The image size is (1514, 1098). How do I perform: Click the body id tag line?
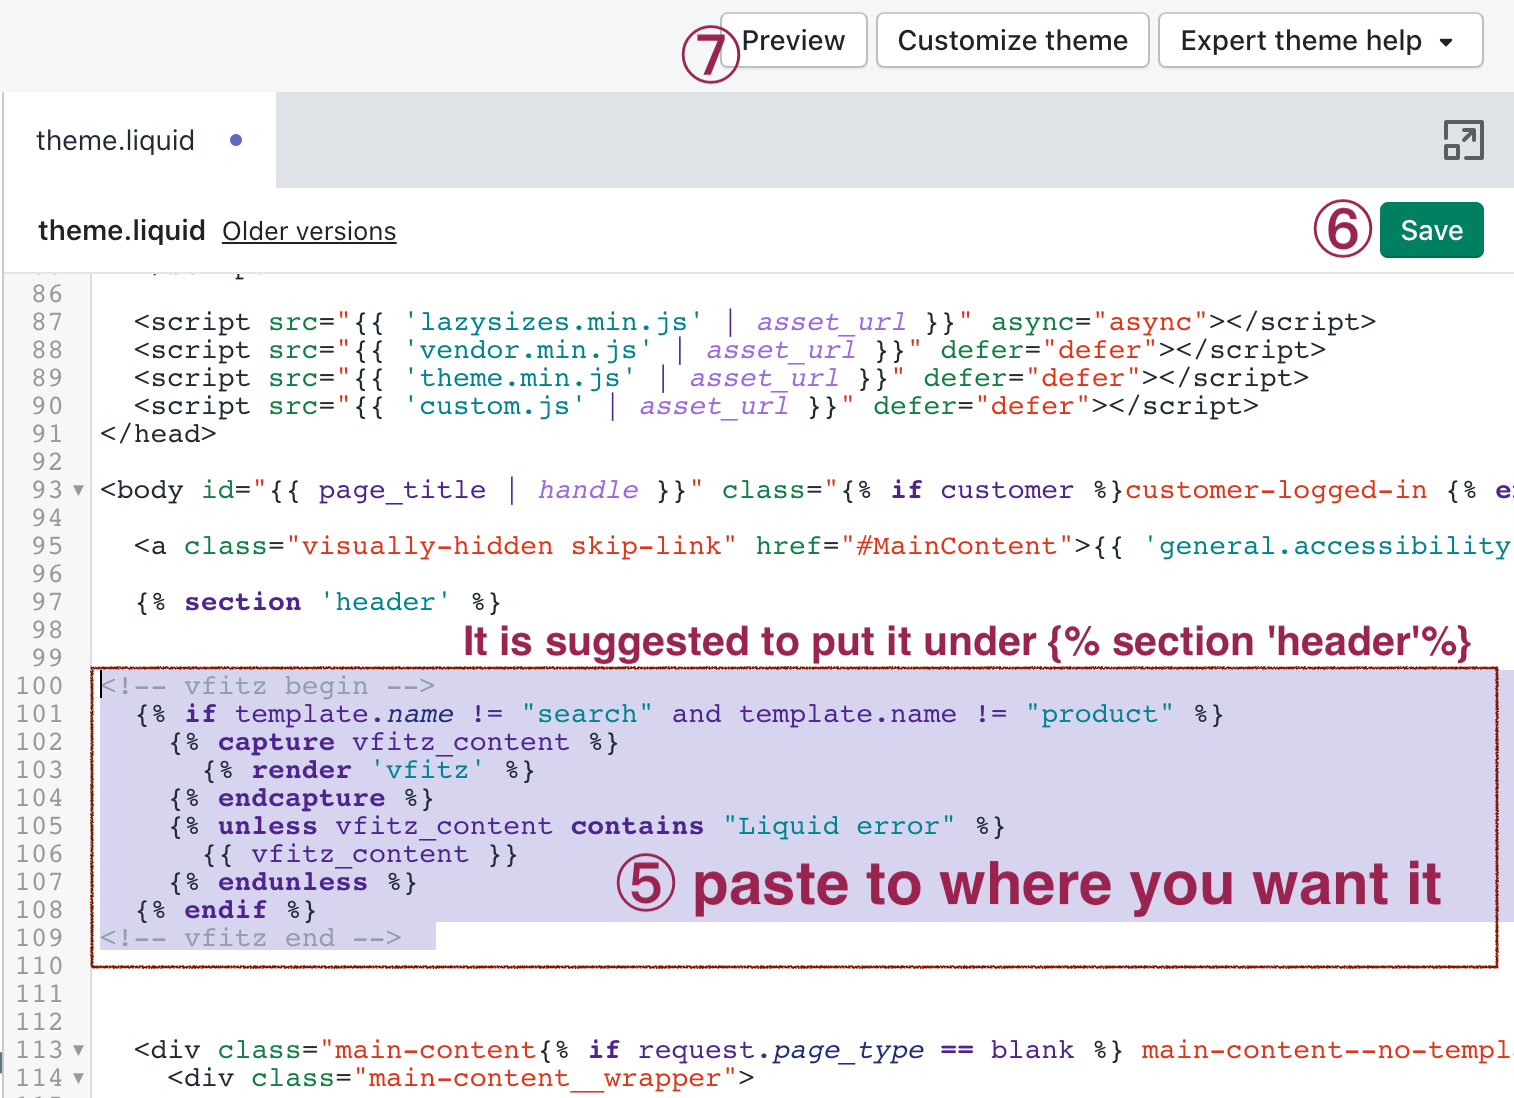(x=806, y=490)
